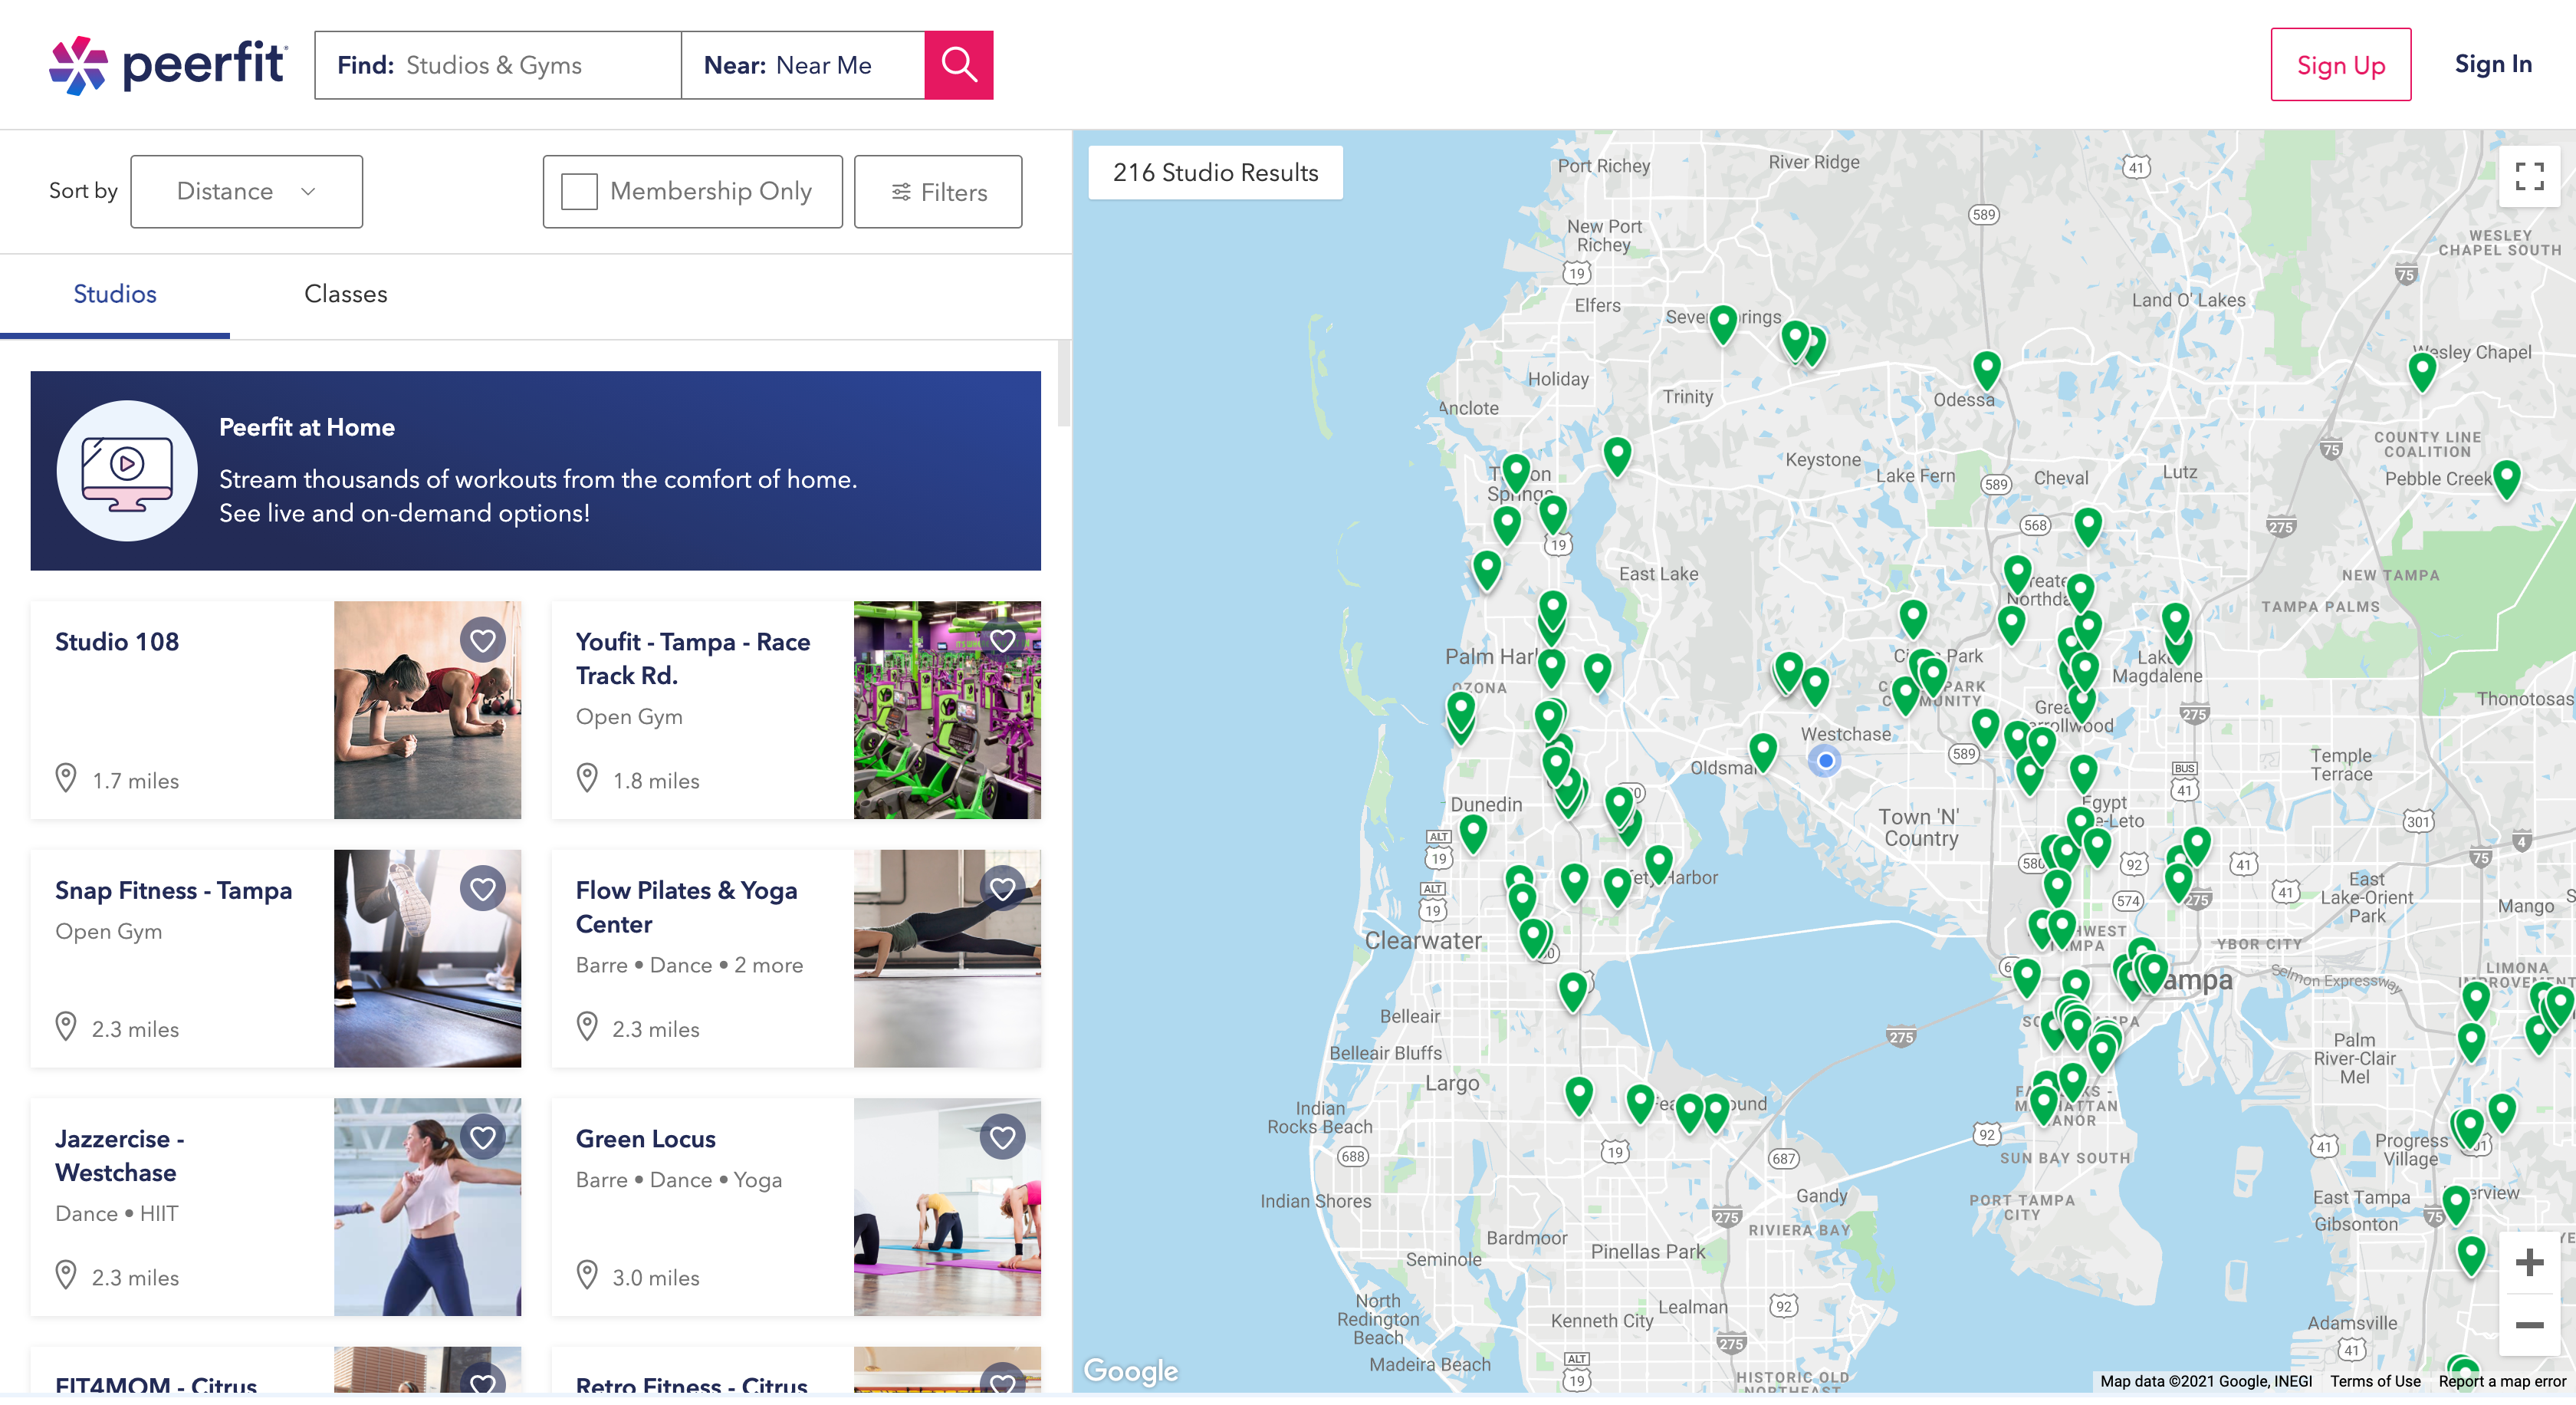
Task: Zoom out on the map with minus
Action: point(2529,1325)
